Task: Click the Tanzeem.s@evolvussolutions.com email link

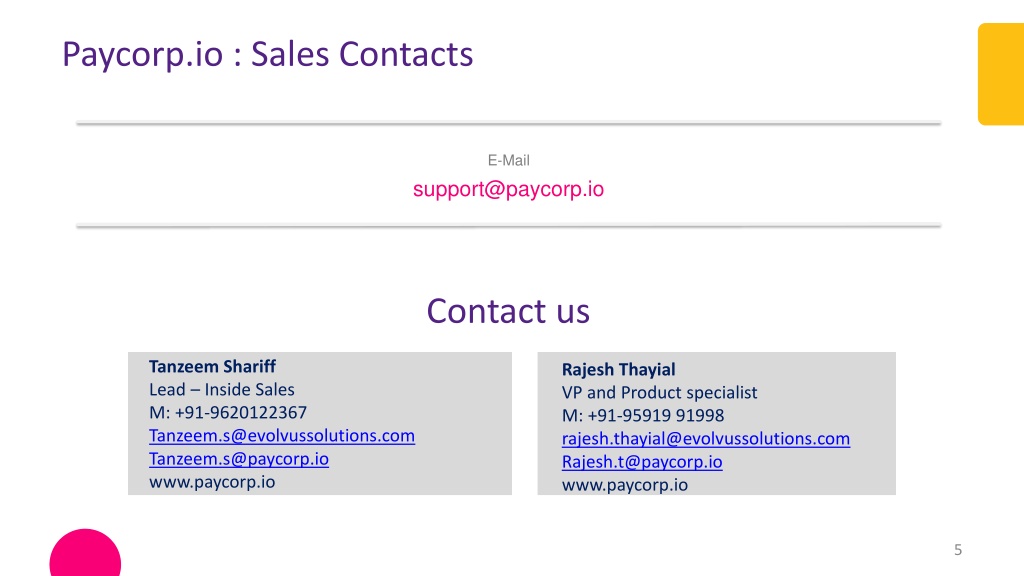Action: pos(281,436)
